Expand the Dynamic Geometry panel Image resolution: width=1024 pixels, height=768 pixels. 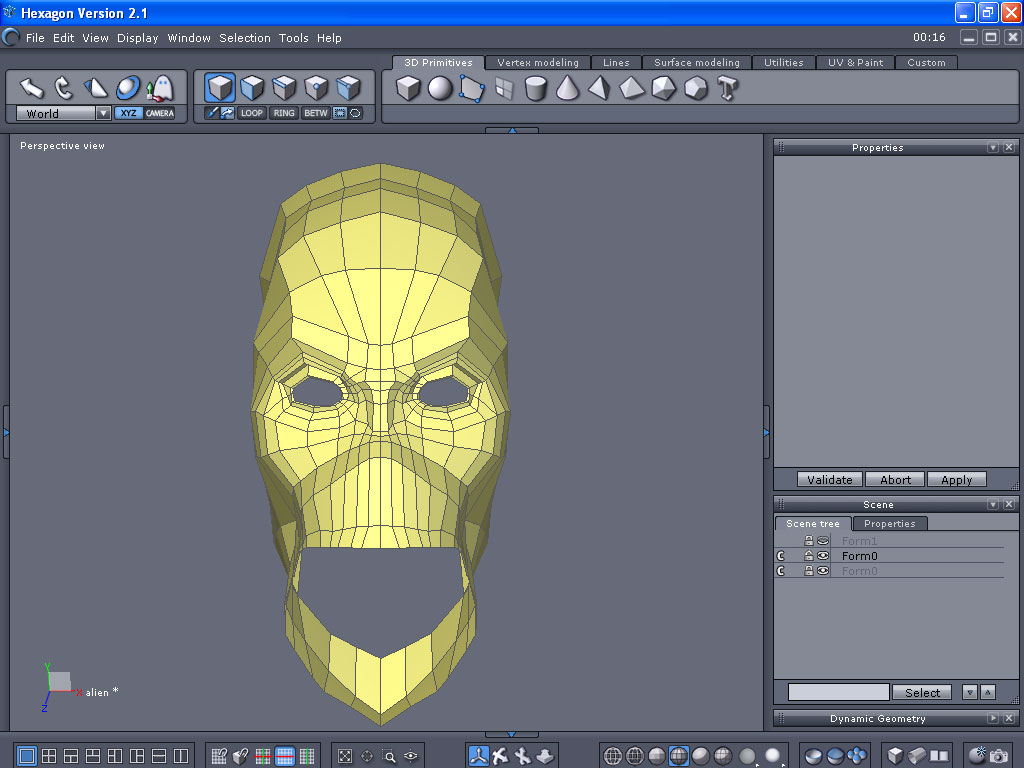[x=992, y=719]
